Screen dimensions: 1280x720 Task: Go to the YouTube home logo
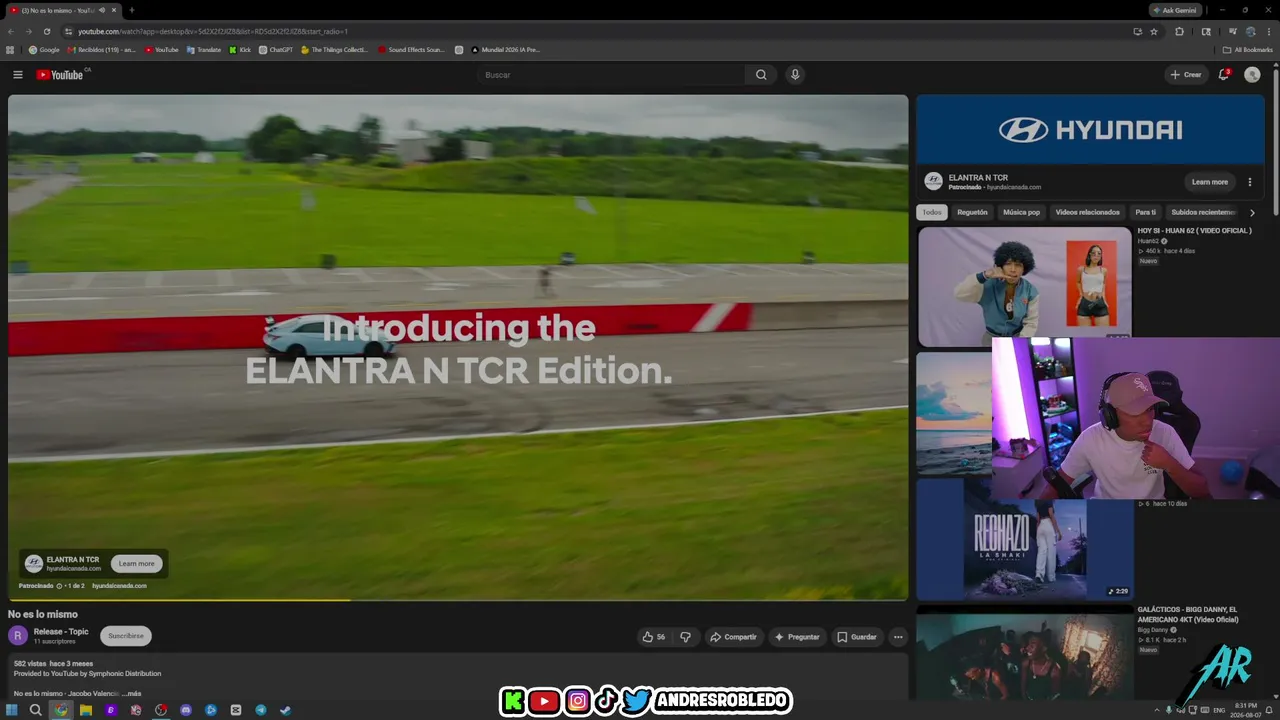point(60,75)
